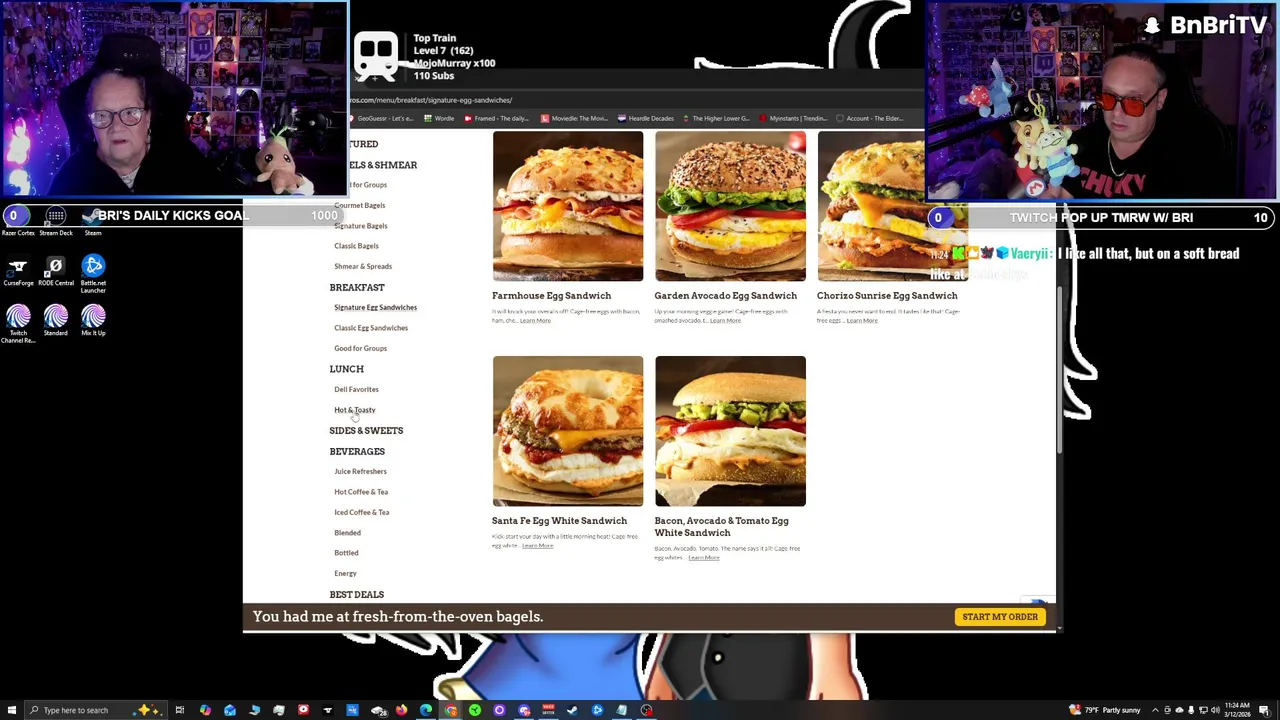Click Learn More under Bacon, Avocado & Tomato

(704, 558)
